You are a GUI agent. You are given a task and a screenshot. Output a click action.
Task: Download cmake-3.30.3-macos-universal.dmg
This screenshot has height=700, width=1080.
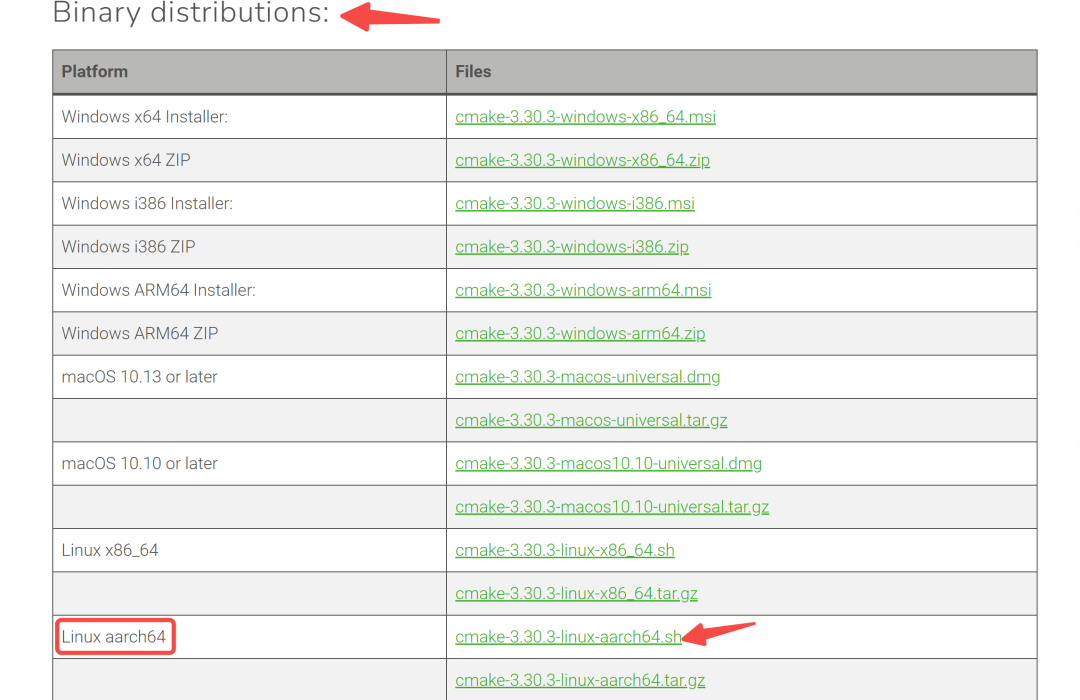pos(588,378)
